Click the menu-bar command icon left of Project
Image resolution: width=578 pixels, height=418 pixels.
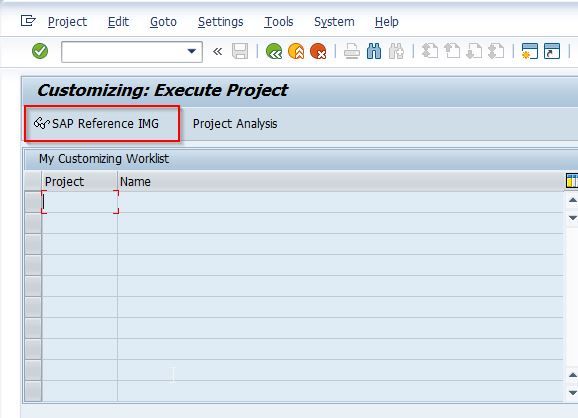[x=28, y=21]
